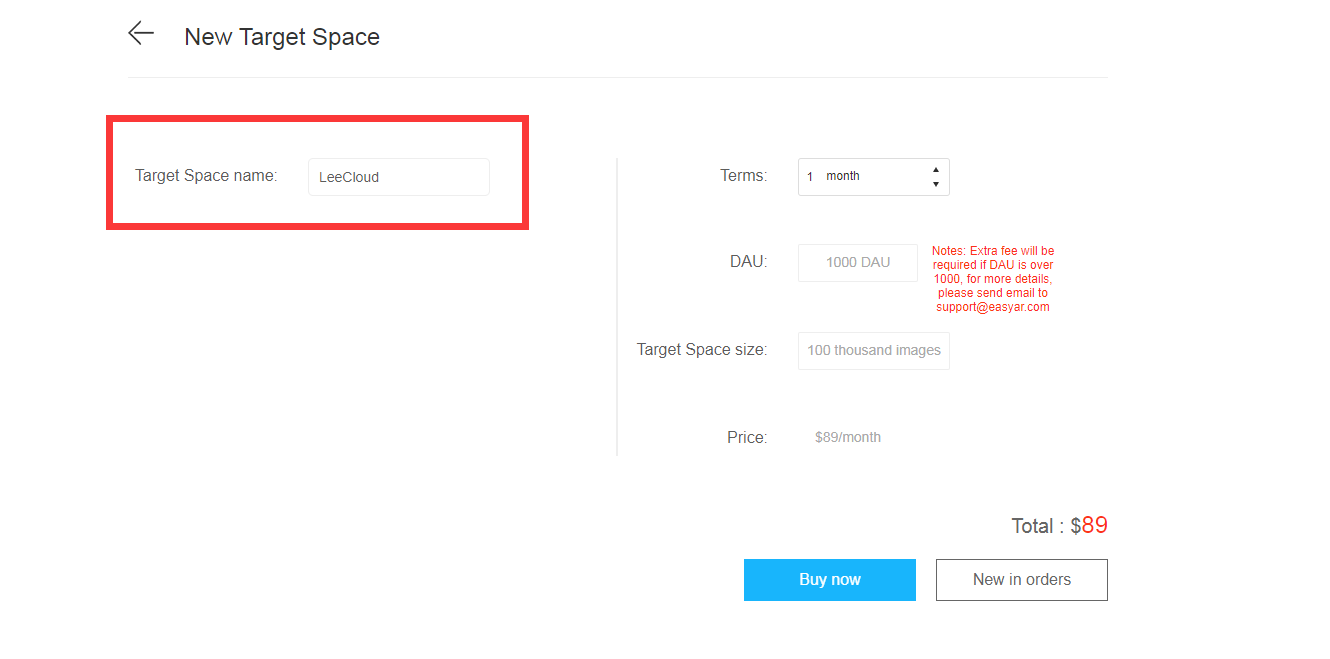Click the back arrow icon
This screenshot has width=1330, height=659.
click(x=141, y=33)
